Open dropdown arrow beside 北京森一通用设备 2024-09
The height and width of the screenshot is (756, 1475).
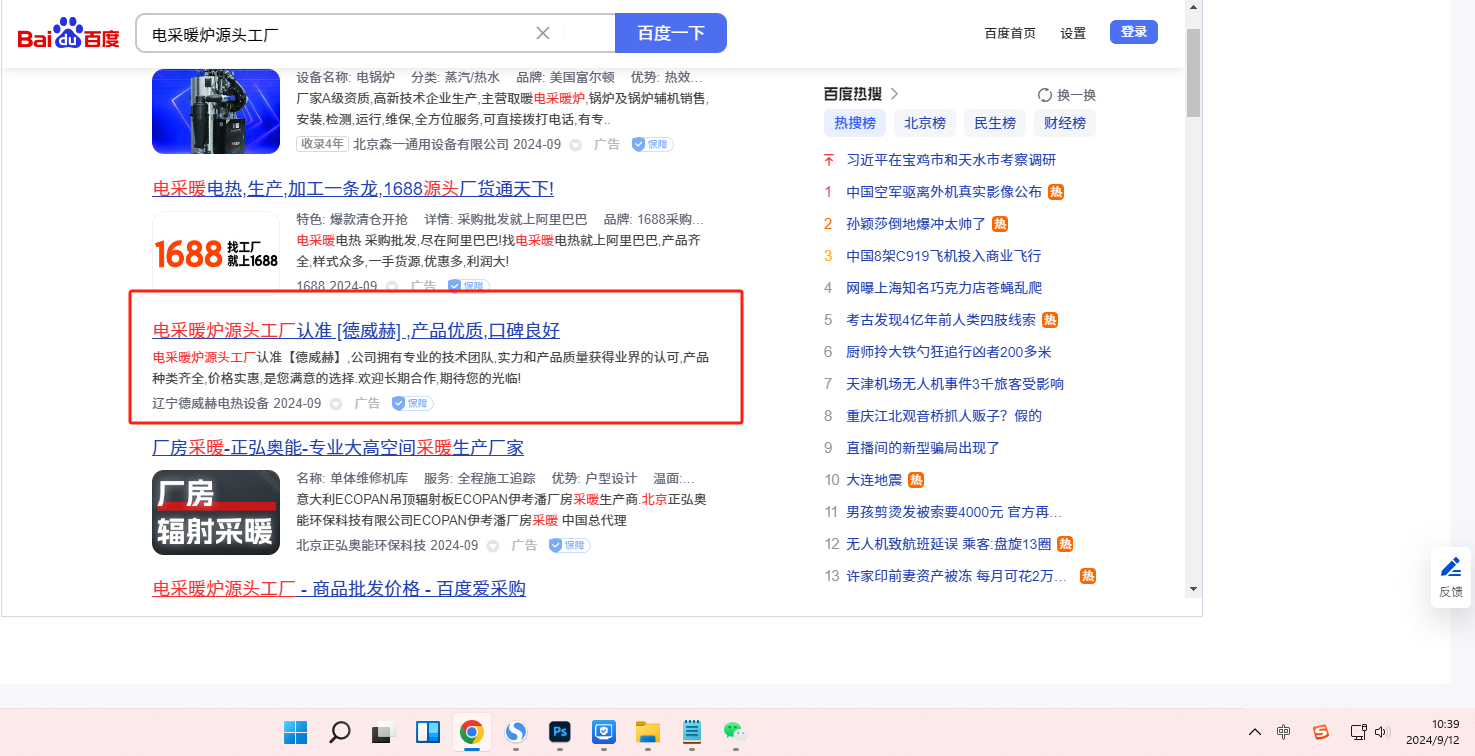[x=576, y=145]
